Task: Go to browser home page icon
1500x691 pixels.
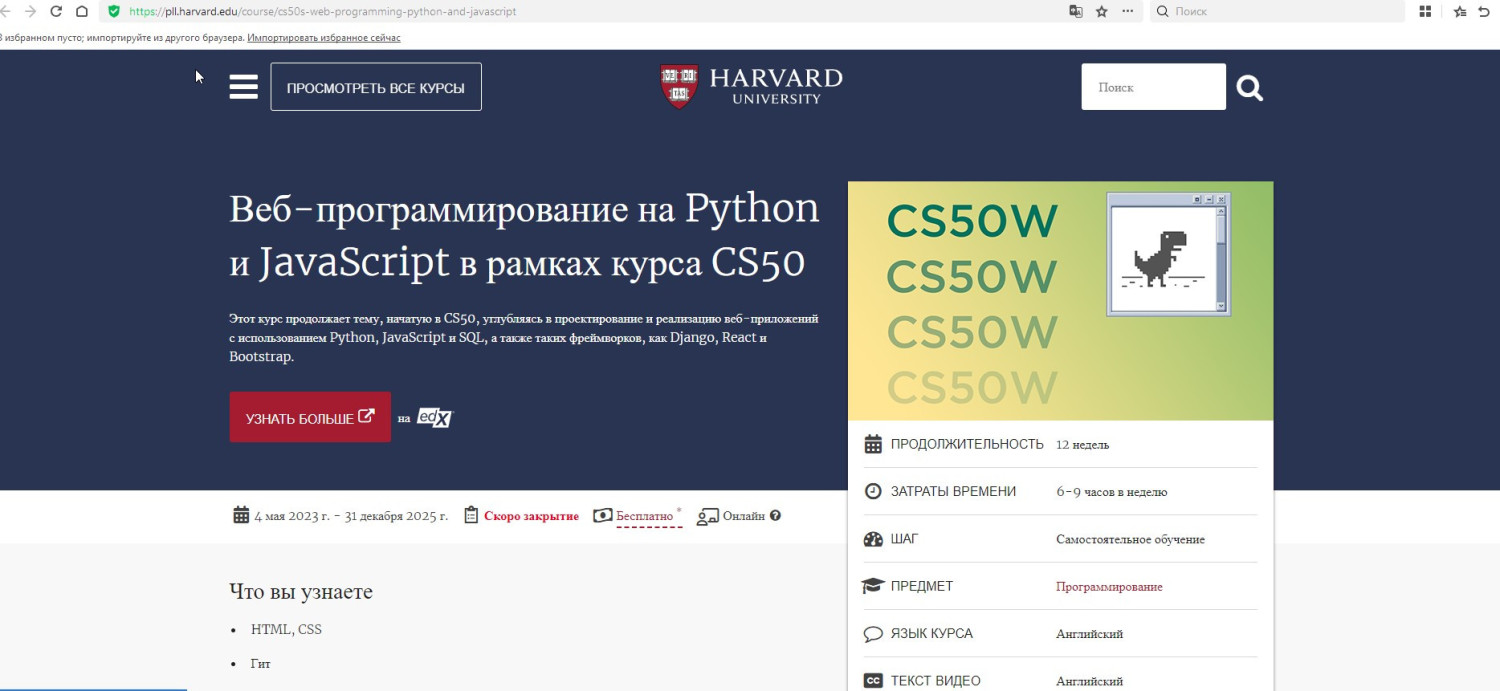Action: click(x=82, y=11)
